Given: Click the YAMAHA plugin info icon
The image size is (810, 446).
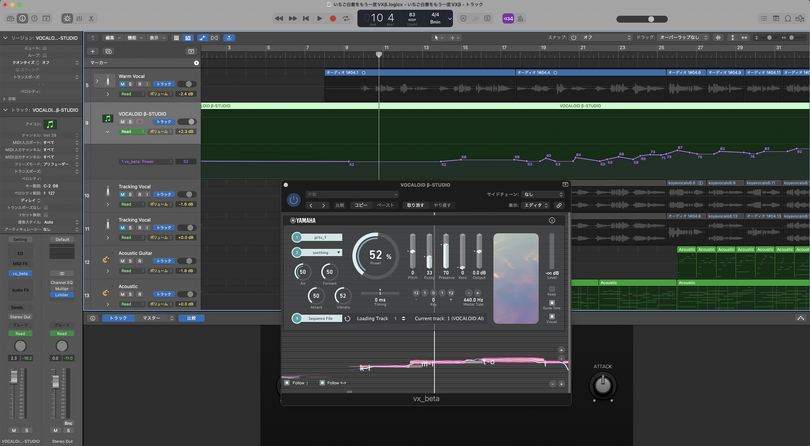Looking at the screenshot, I should [x=552, y=220].
